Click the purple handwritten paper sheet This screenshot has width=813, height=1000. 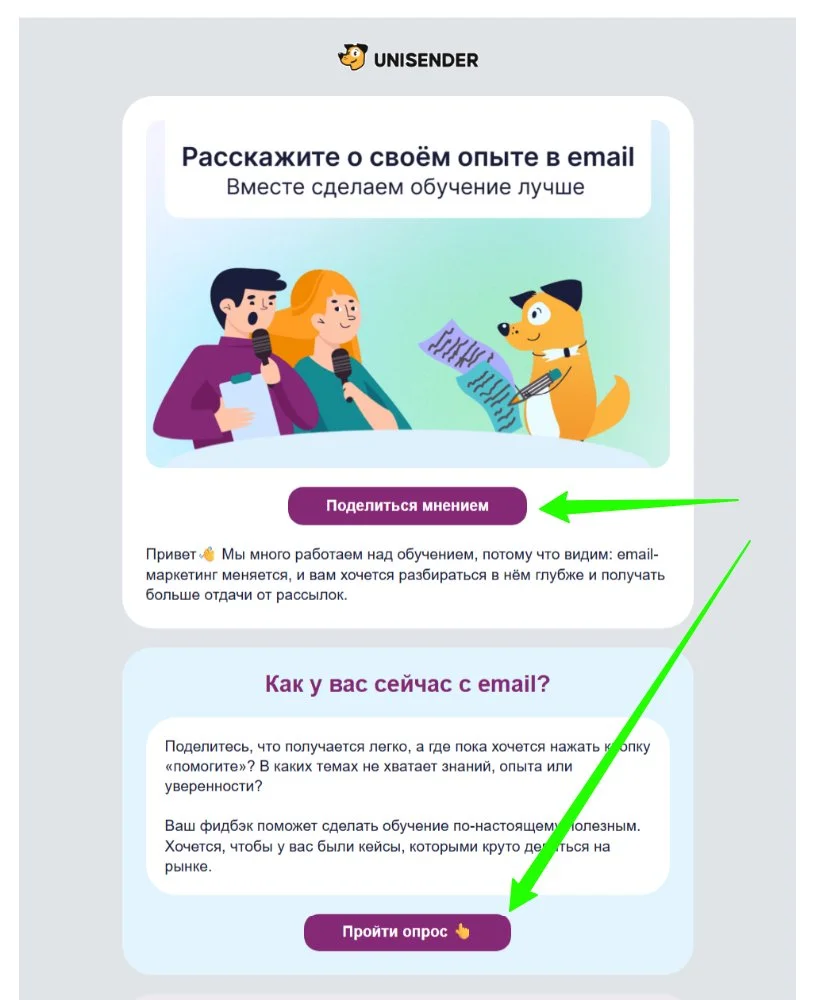(x=453, y=344)
